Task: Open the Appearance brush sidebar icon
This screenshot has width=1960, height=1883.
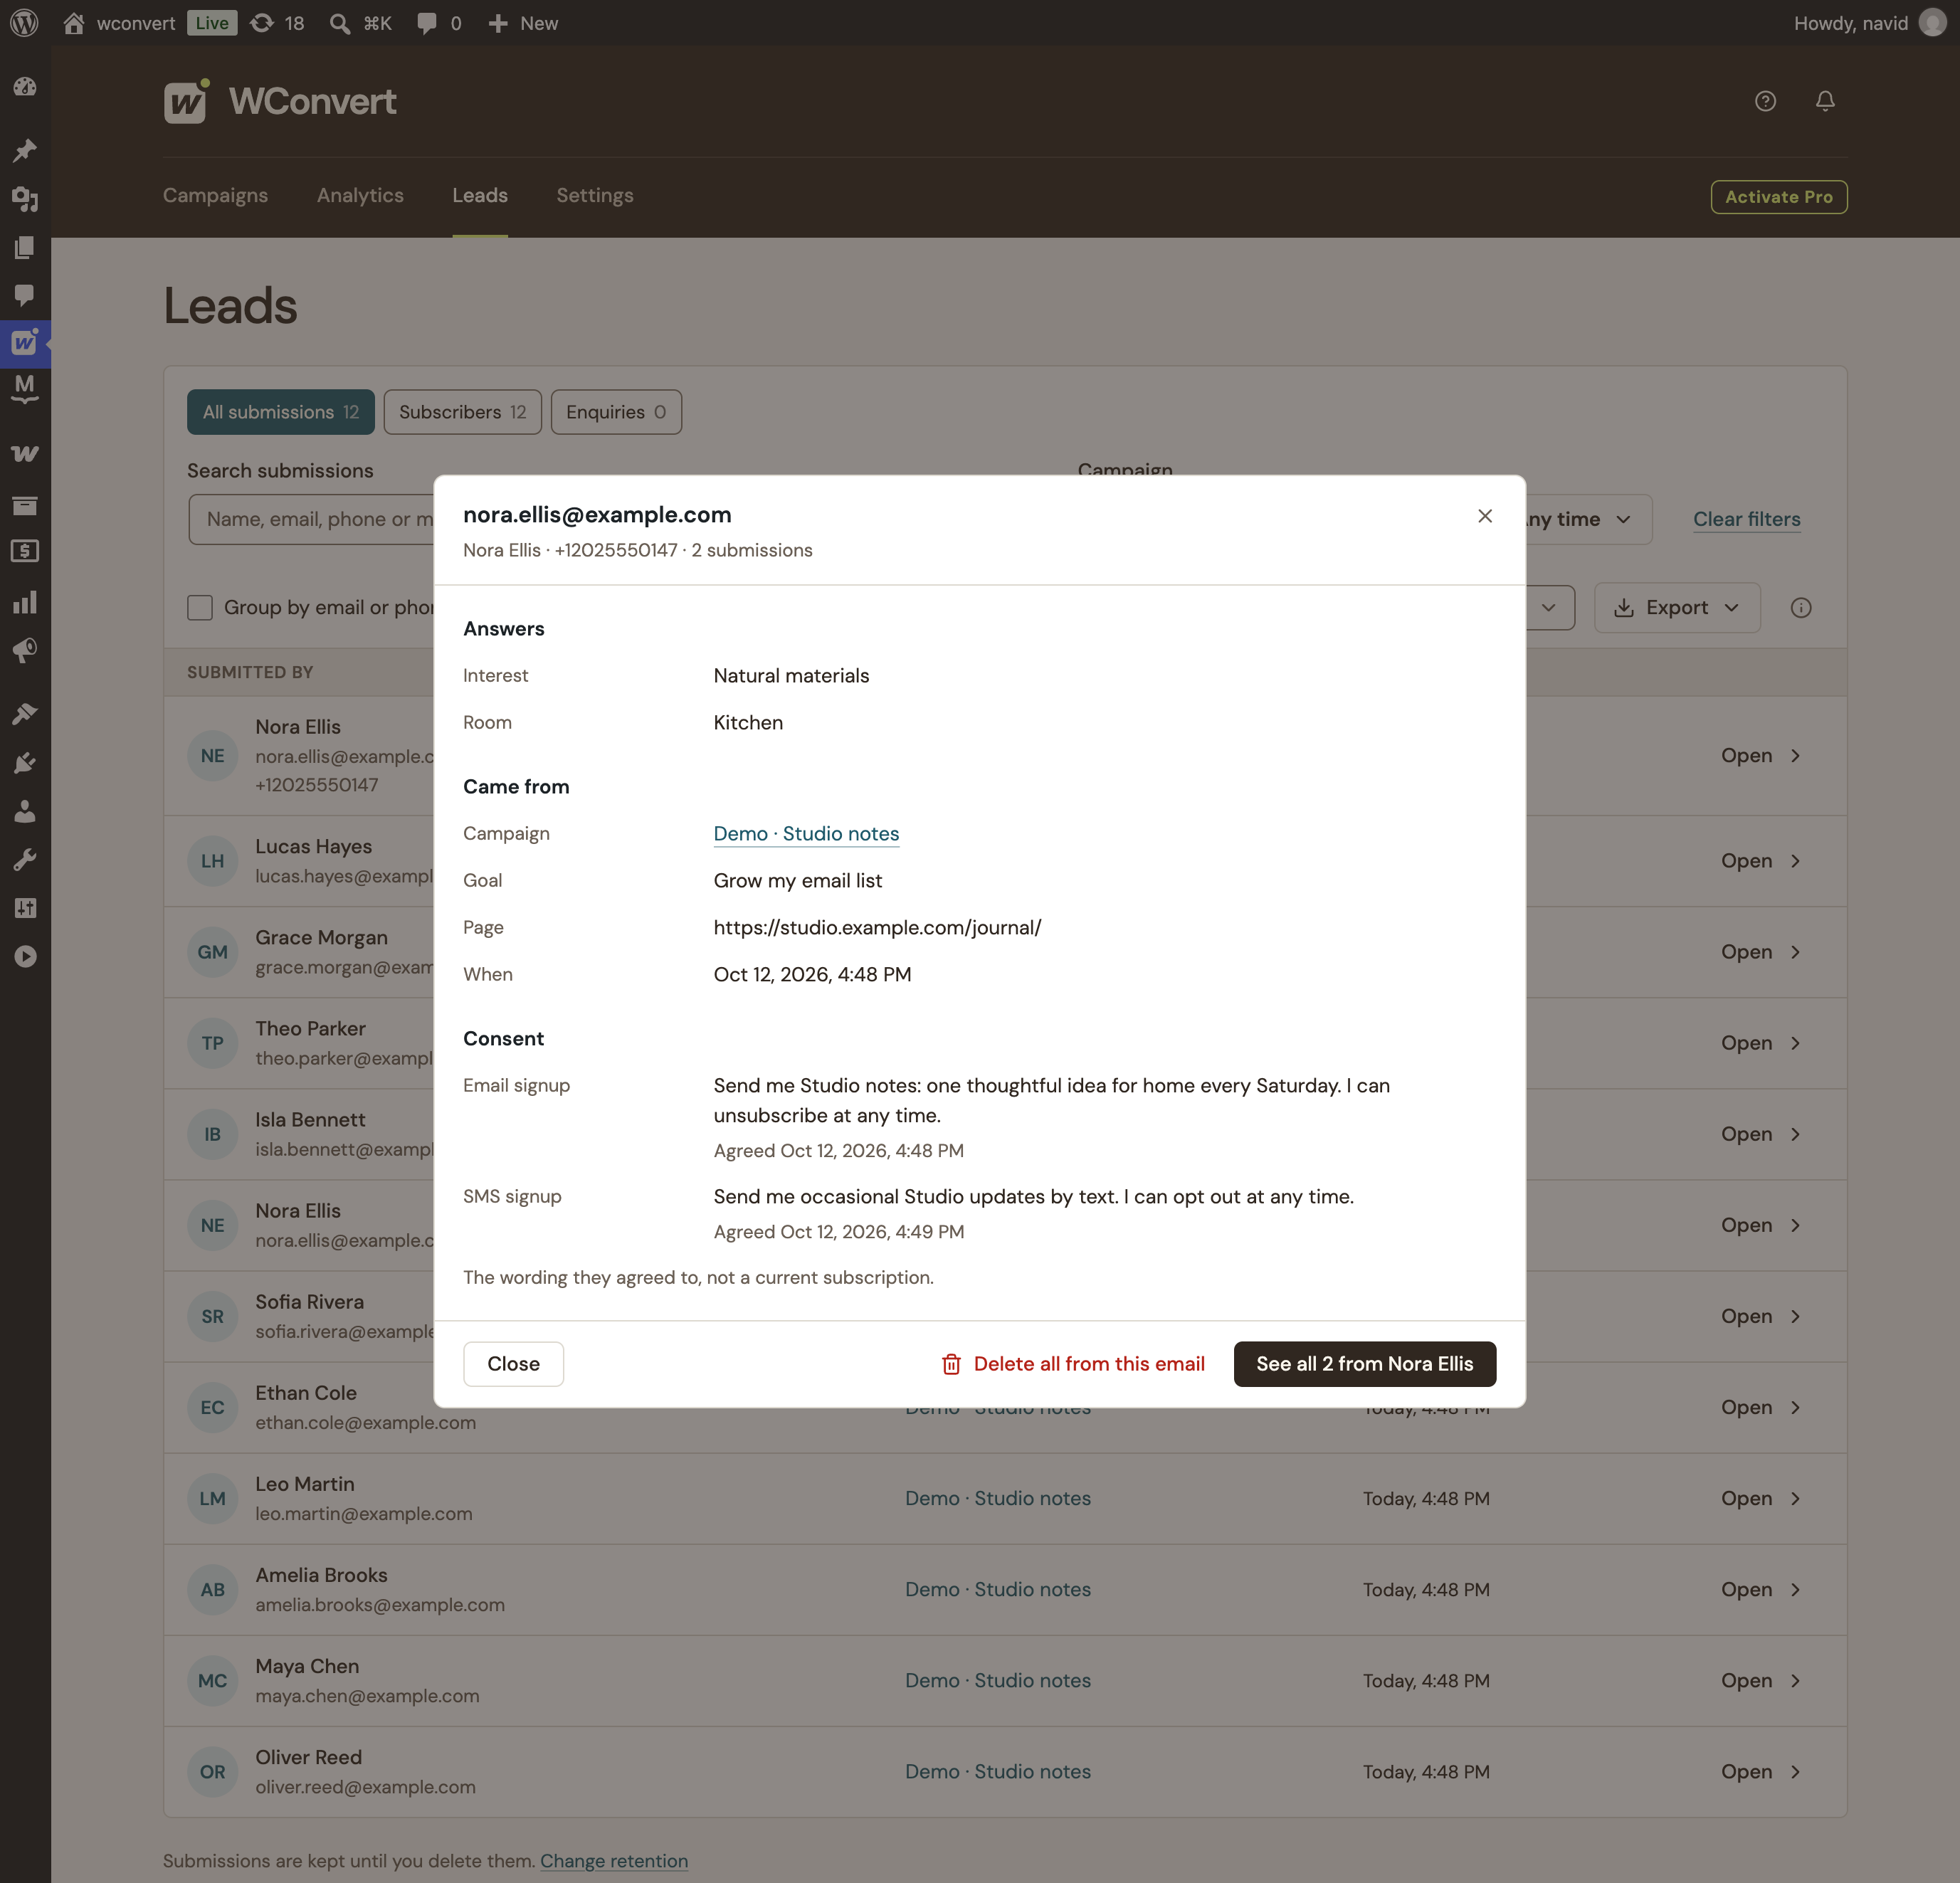Action: [x=25, y=713]
